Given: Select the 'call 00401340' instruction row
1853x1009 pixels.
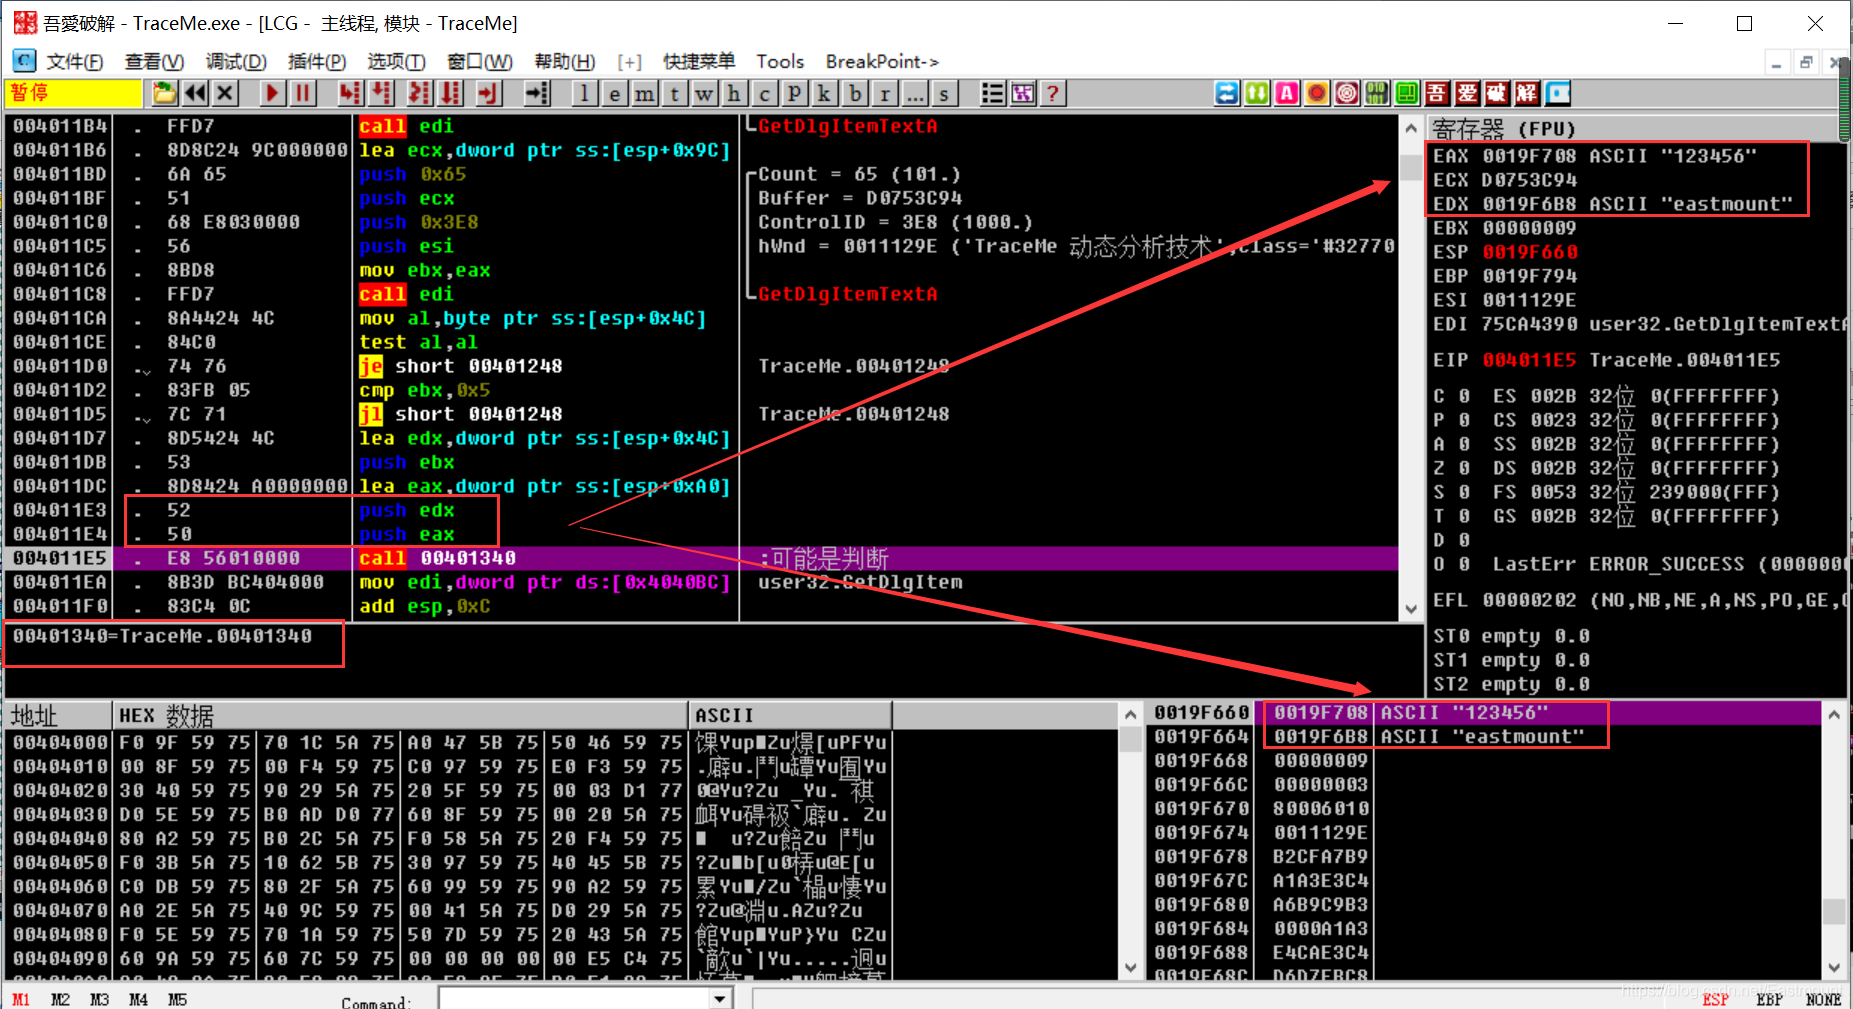Looking at the screenshot, I should click(x=700, y=558).
